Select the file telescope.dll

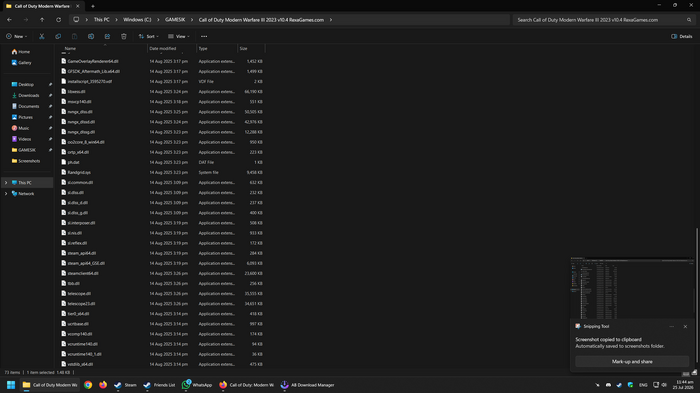click(79, 293)
